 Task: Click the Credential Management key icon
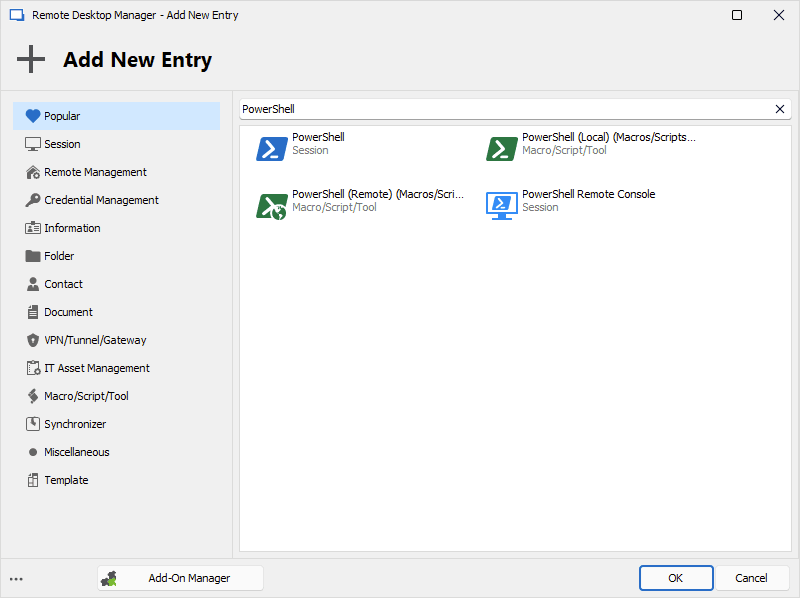(32, 200)
